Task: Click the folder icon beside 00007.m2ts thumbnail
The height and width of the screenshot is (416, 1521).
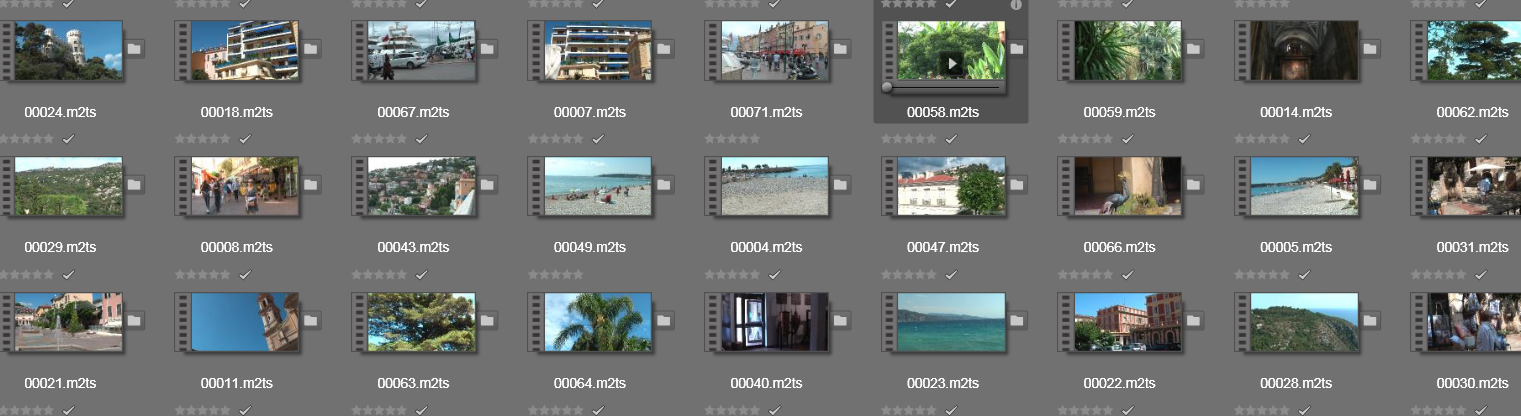Action: (664, 48)
